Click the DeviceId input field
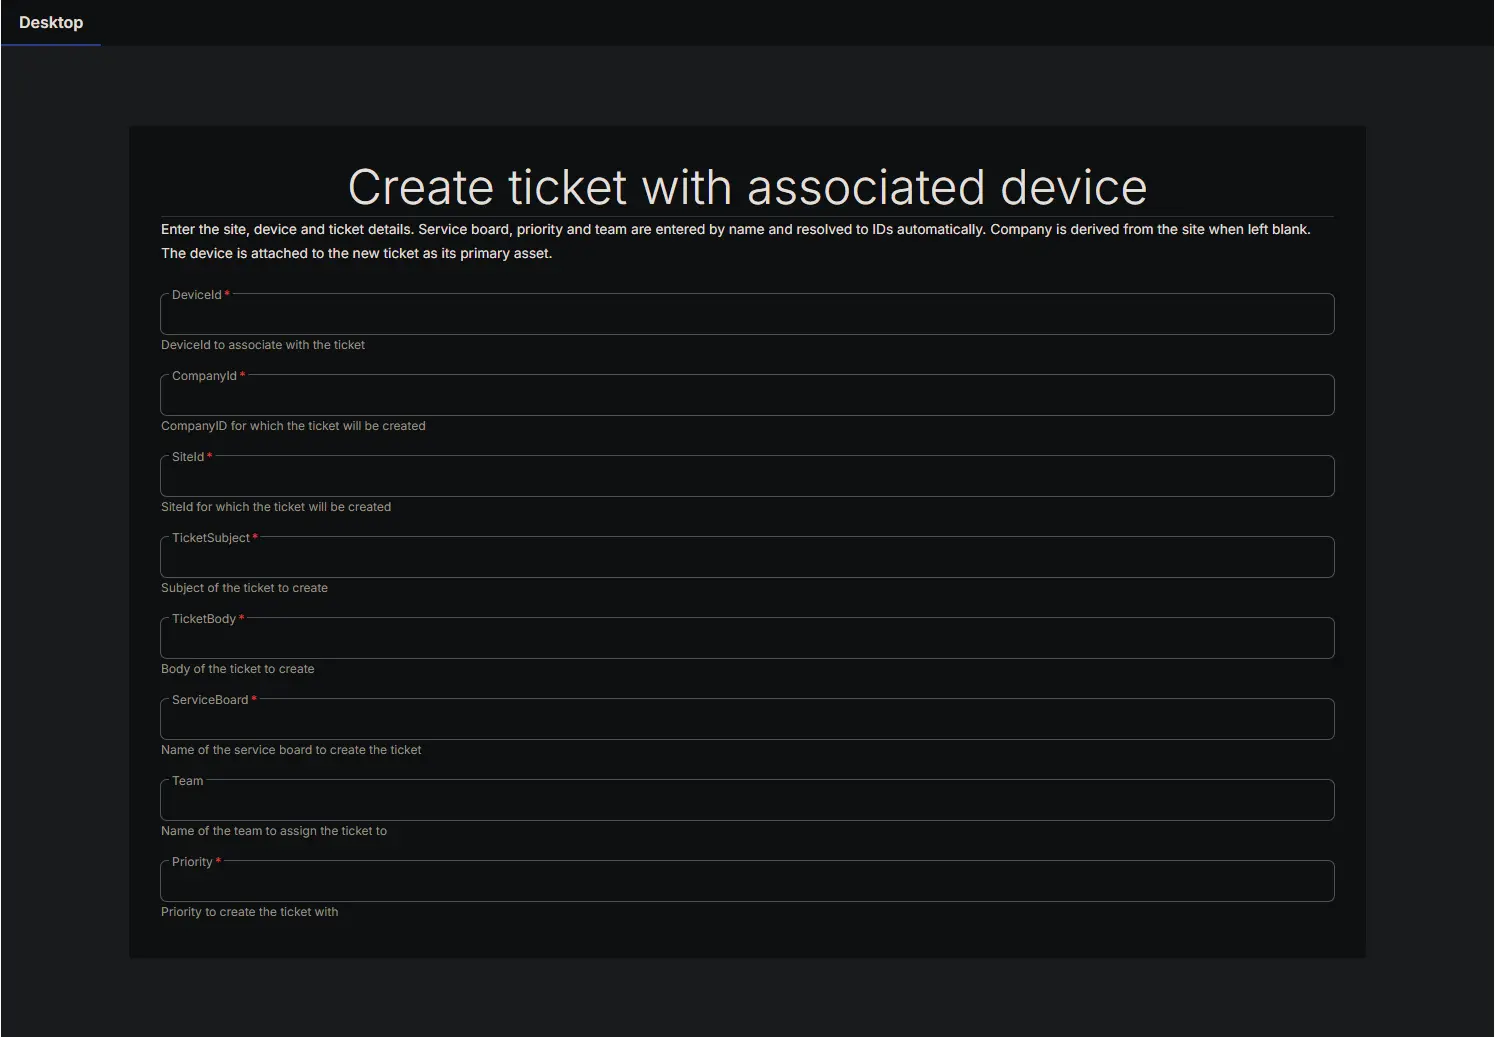The width and height of the screenshot is (1495, 1037). (x=747, y=314)
